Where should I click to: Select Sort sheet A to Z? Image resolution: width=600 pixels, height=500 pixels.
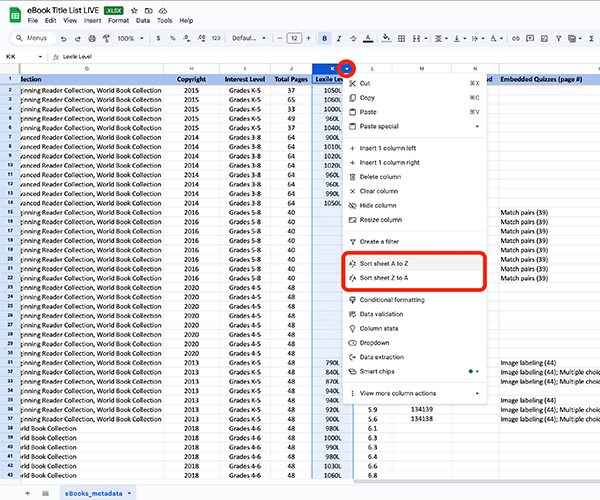coord(414,264)
